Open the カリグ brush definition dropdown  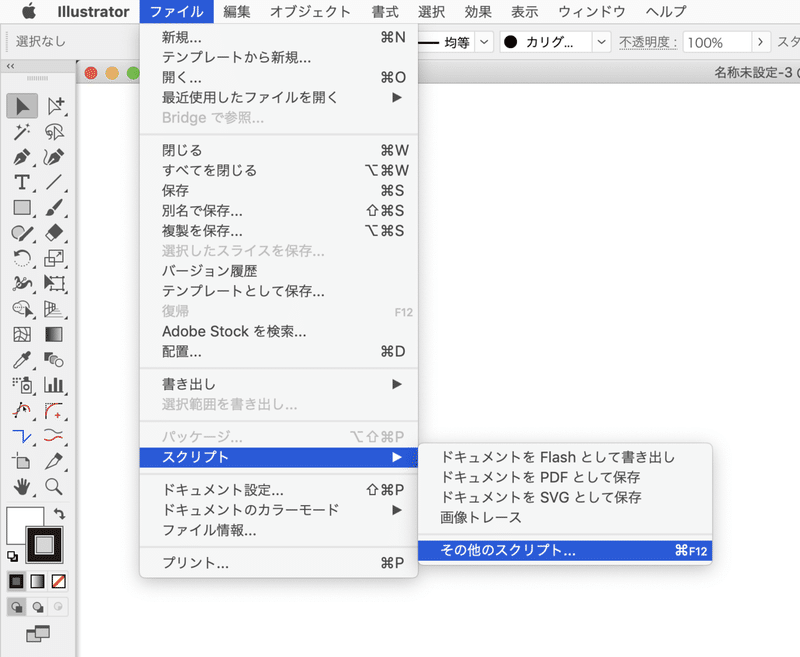pyautogui.click(x=602, y=42)
